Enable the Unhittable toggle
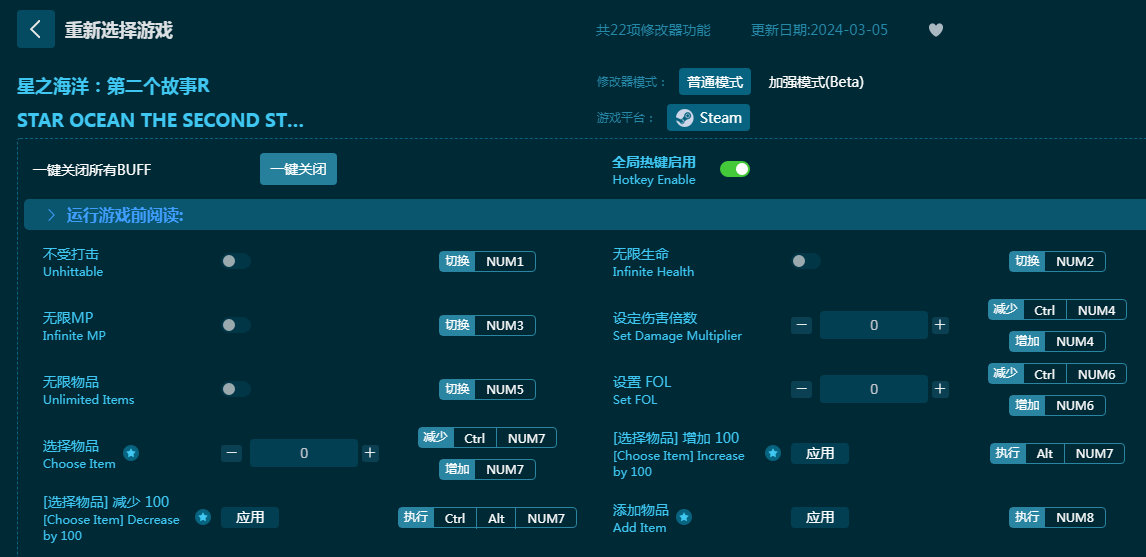This screenshot has height=557, width=1146. (236, 261)
